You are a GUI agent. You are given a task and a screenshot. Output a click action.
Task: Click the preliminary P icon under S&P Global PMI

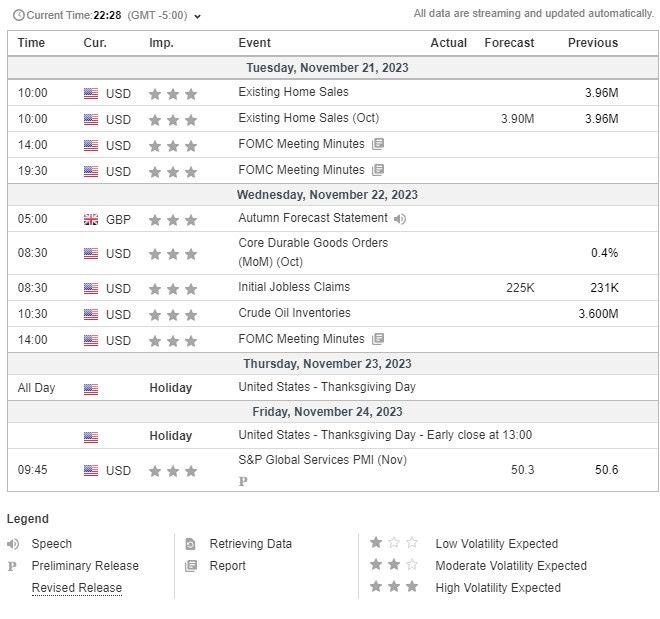(243, 481)
